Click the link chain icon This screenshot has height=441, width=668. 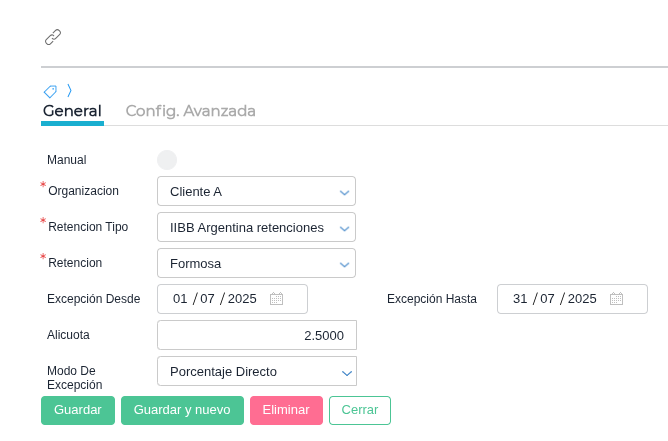tap(53, 37)
